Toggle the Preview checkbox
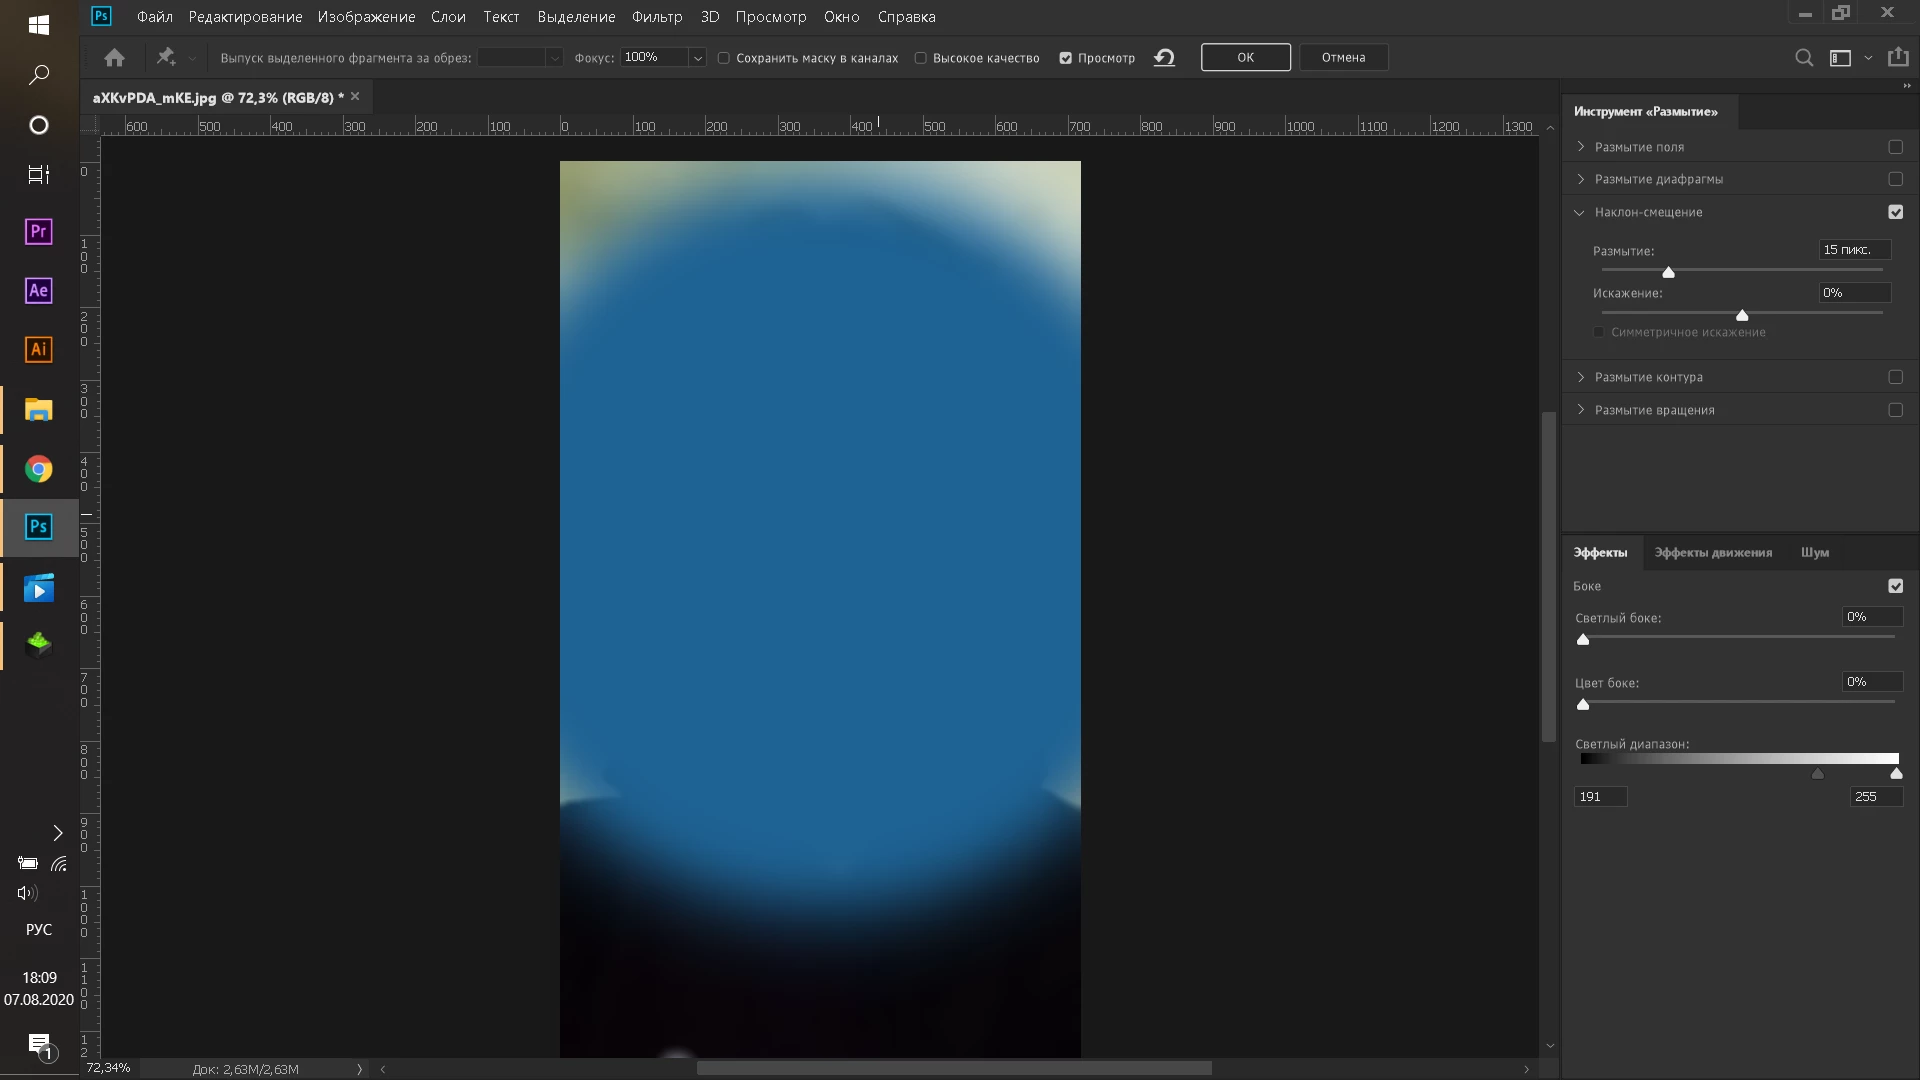The image size is (1920, 1080). click(x=1066, y=58)
